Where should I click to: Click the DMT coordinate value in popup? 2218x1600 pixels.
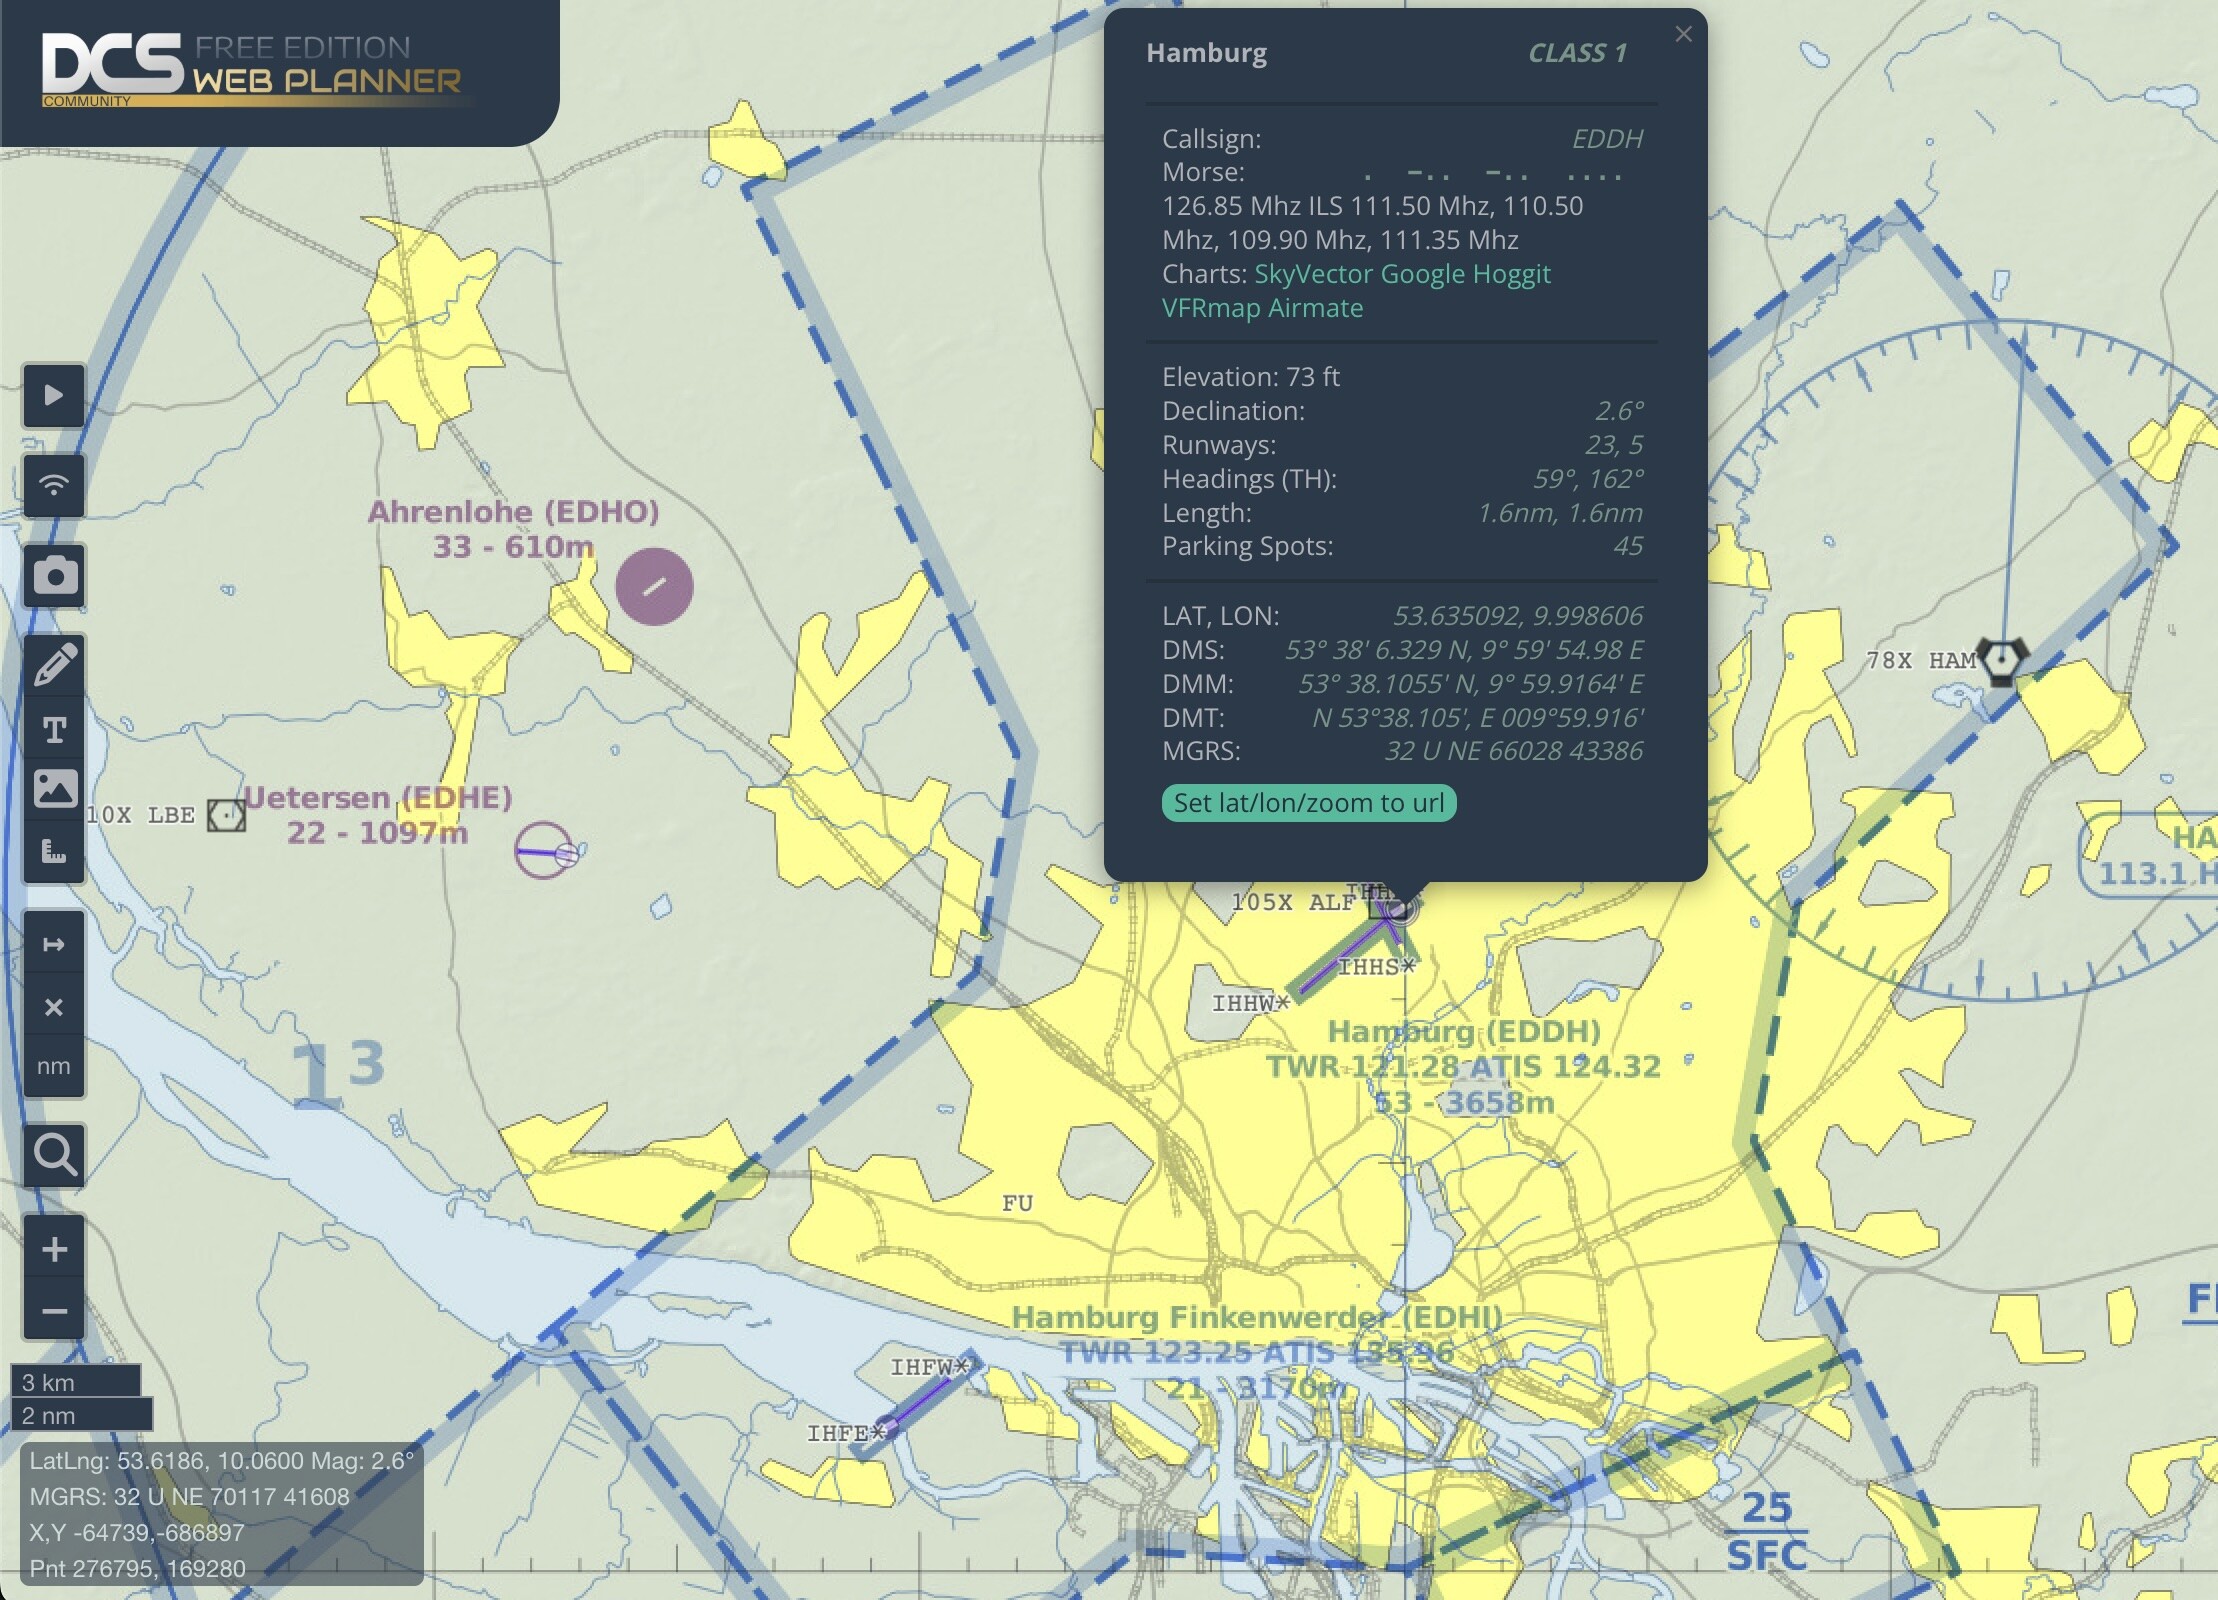[1477, 718]
